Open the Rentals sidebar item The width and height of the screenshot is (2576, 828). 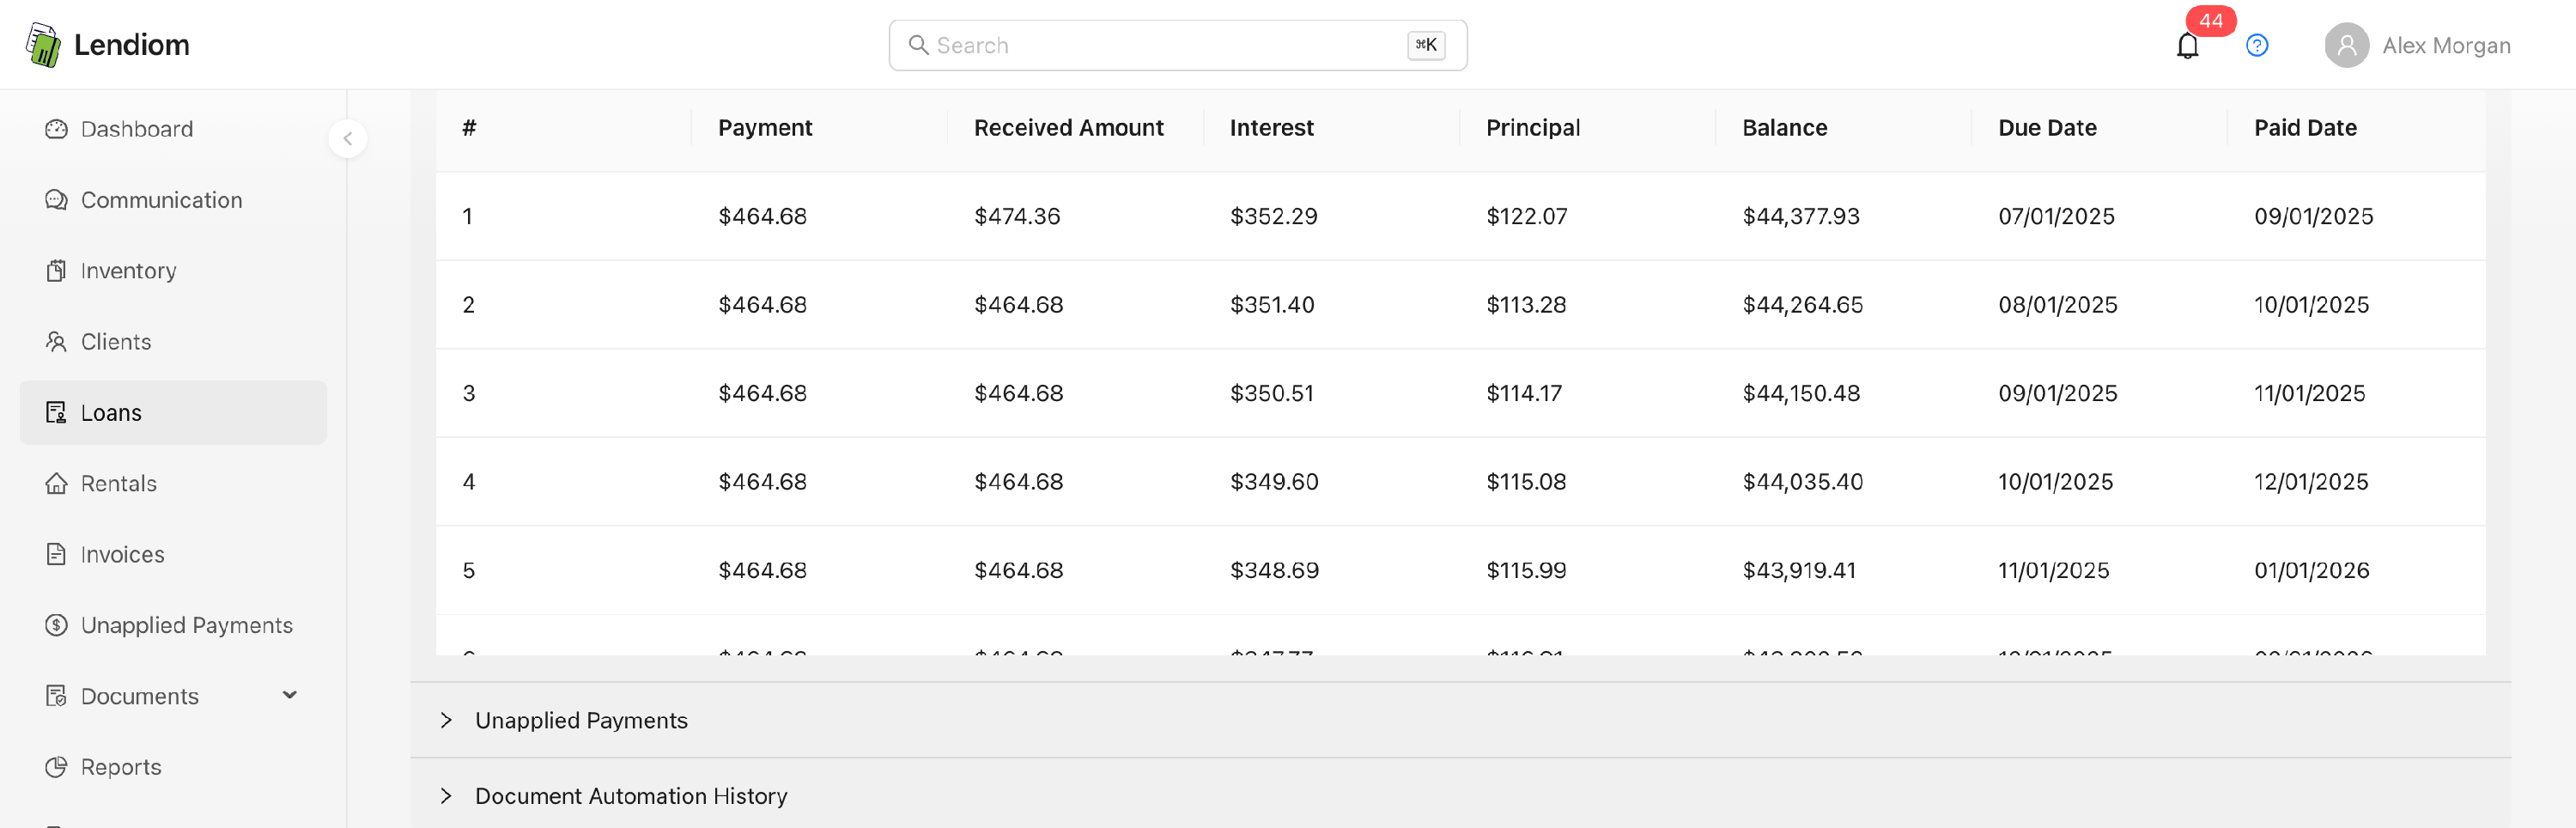(173, 484)
